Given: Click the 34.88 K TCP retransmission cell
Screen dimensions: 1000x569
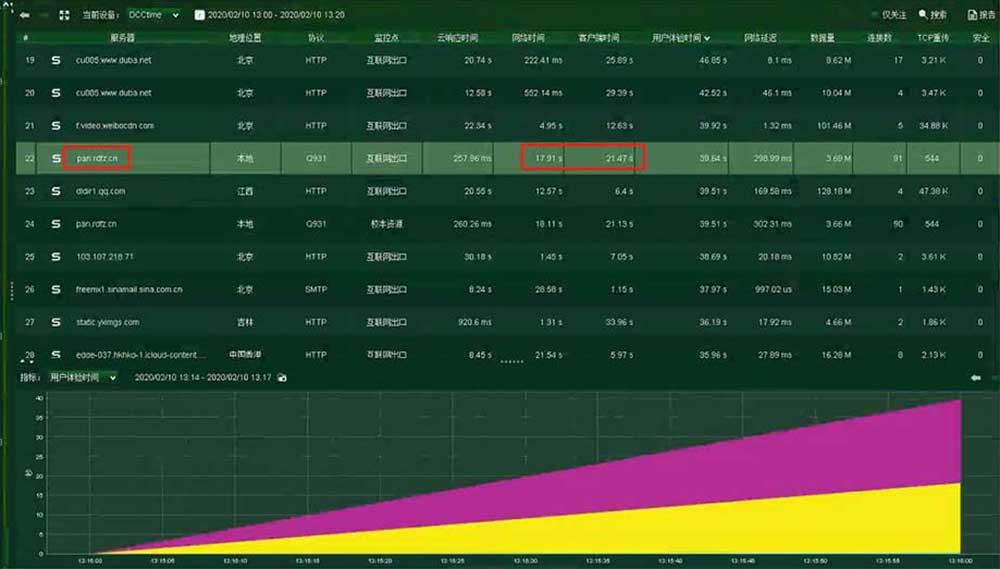Looking at the screenshot, I should tap(933, 126).
